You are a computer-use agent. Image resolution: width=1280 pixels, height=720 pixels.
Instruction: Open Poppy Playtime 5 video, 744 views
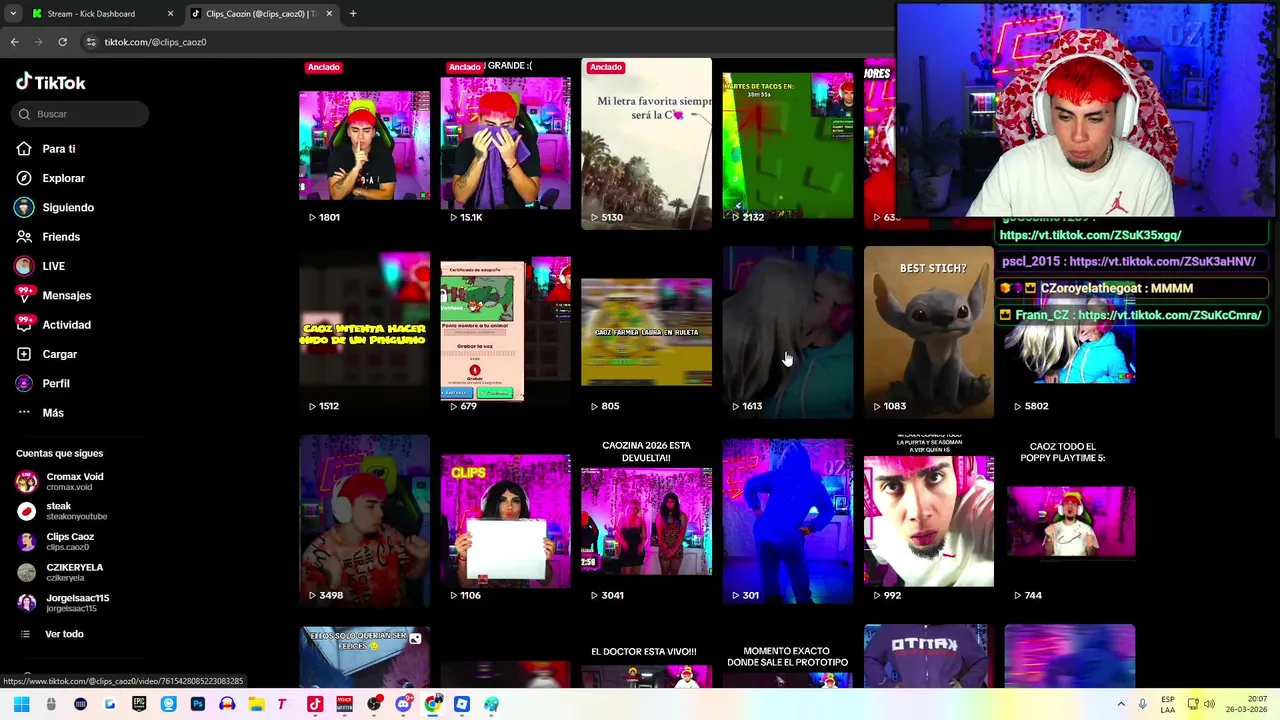point(1070,521)
